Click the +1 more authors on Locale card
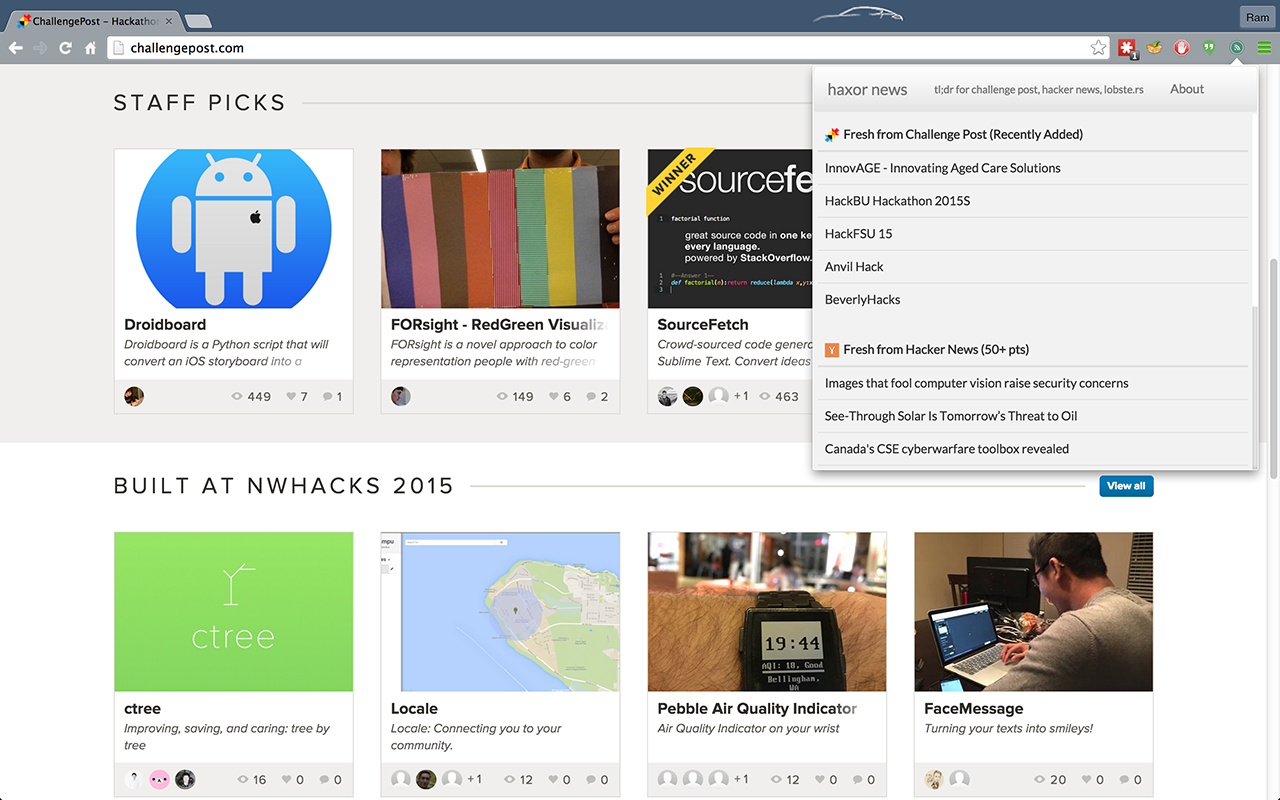This screenshot has width=1280, height=800. (x=474, y=780)
